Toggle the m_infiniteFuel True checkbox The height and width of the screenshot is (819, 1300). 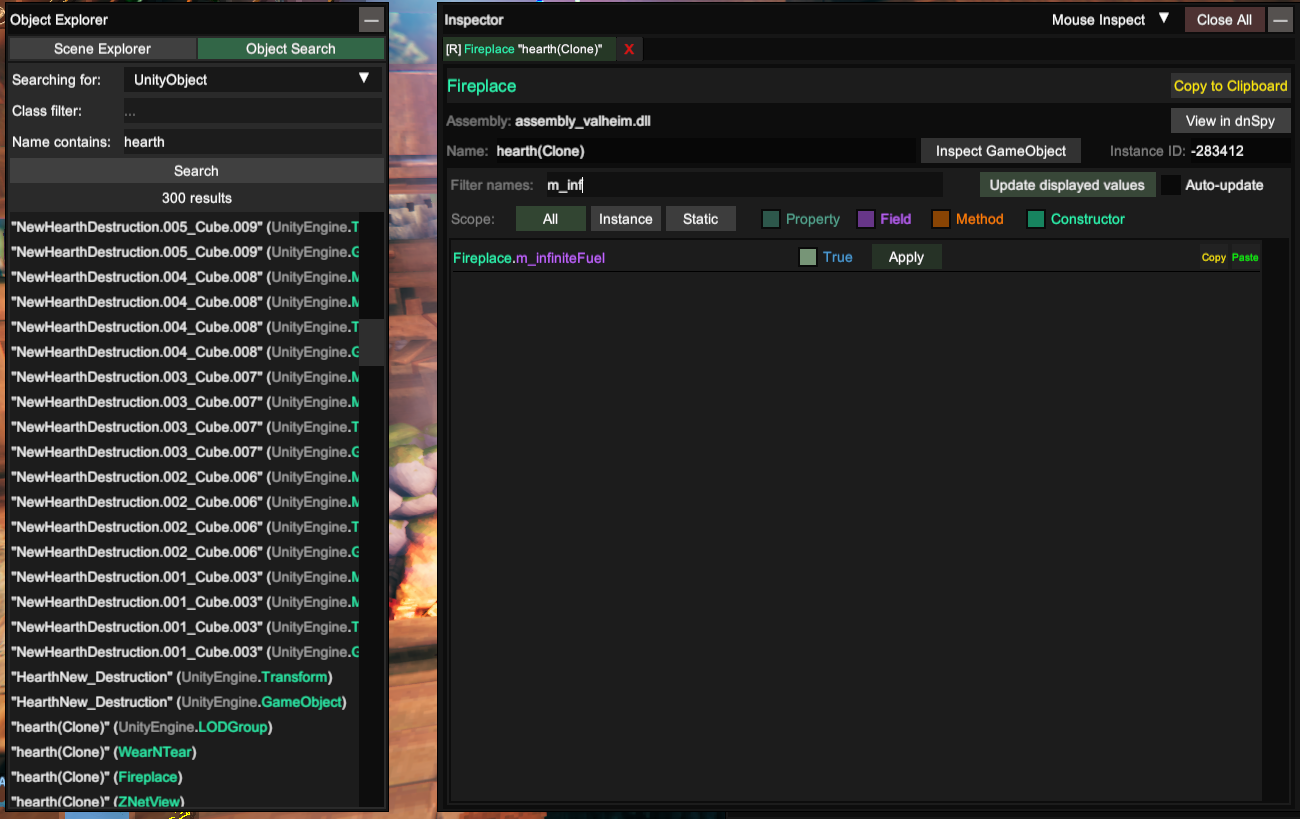(x=808, y=257)
